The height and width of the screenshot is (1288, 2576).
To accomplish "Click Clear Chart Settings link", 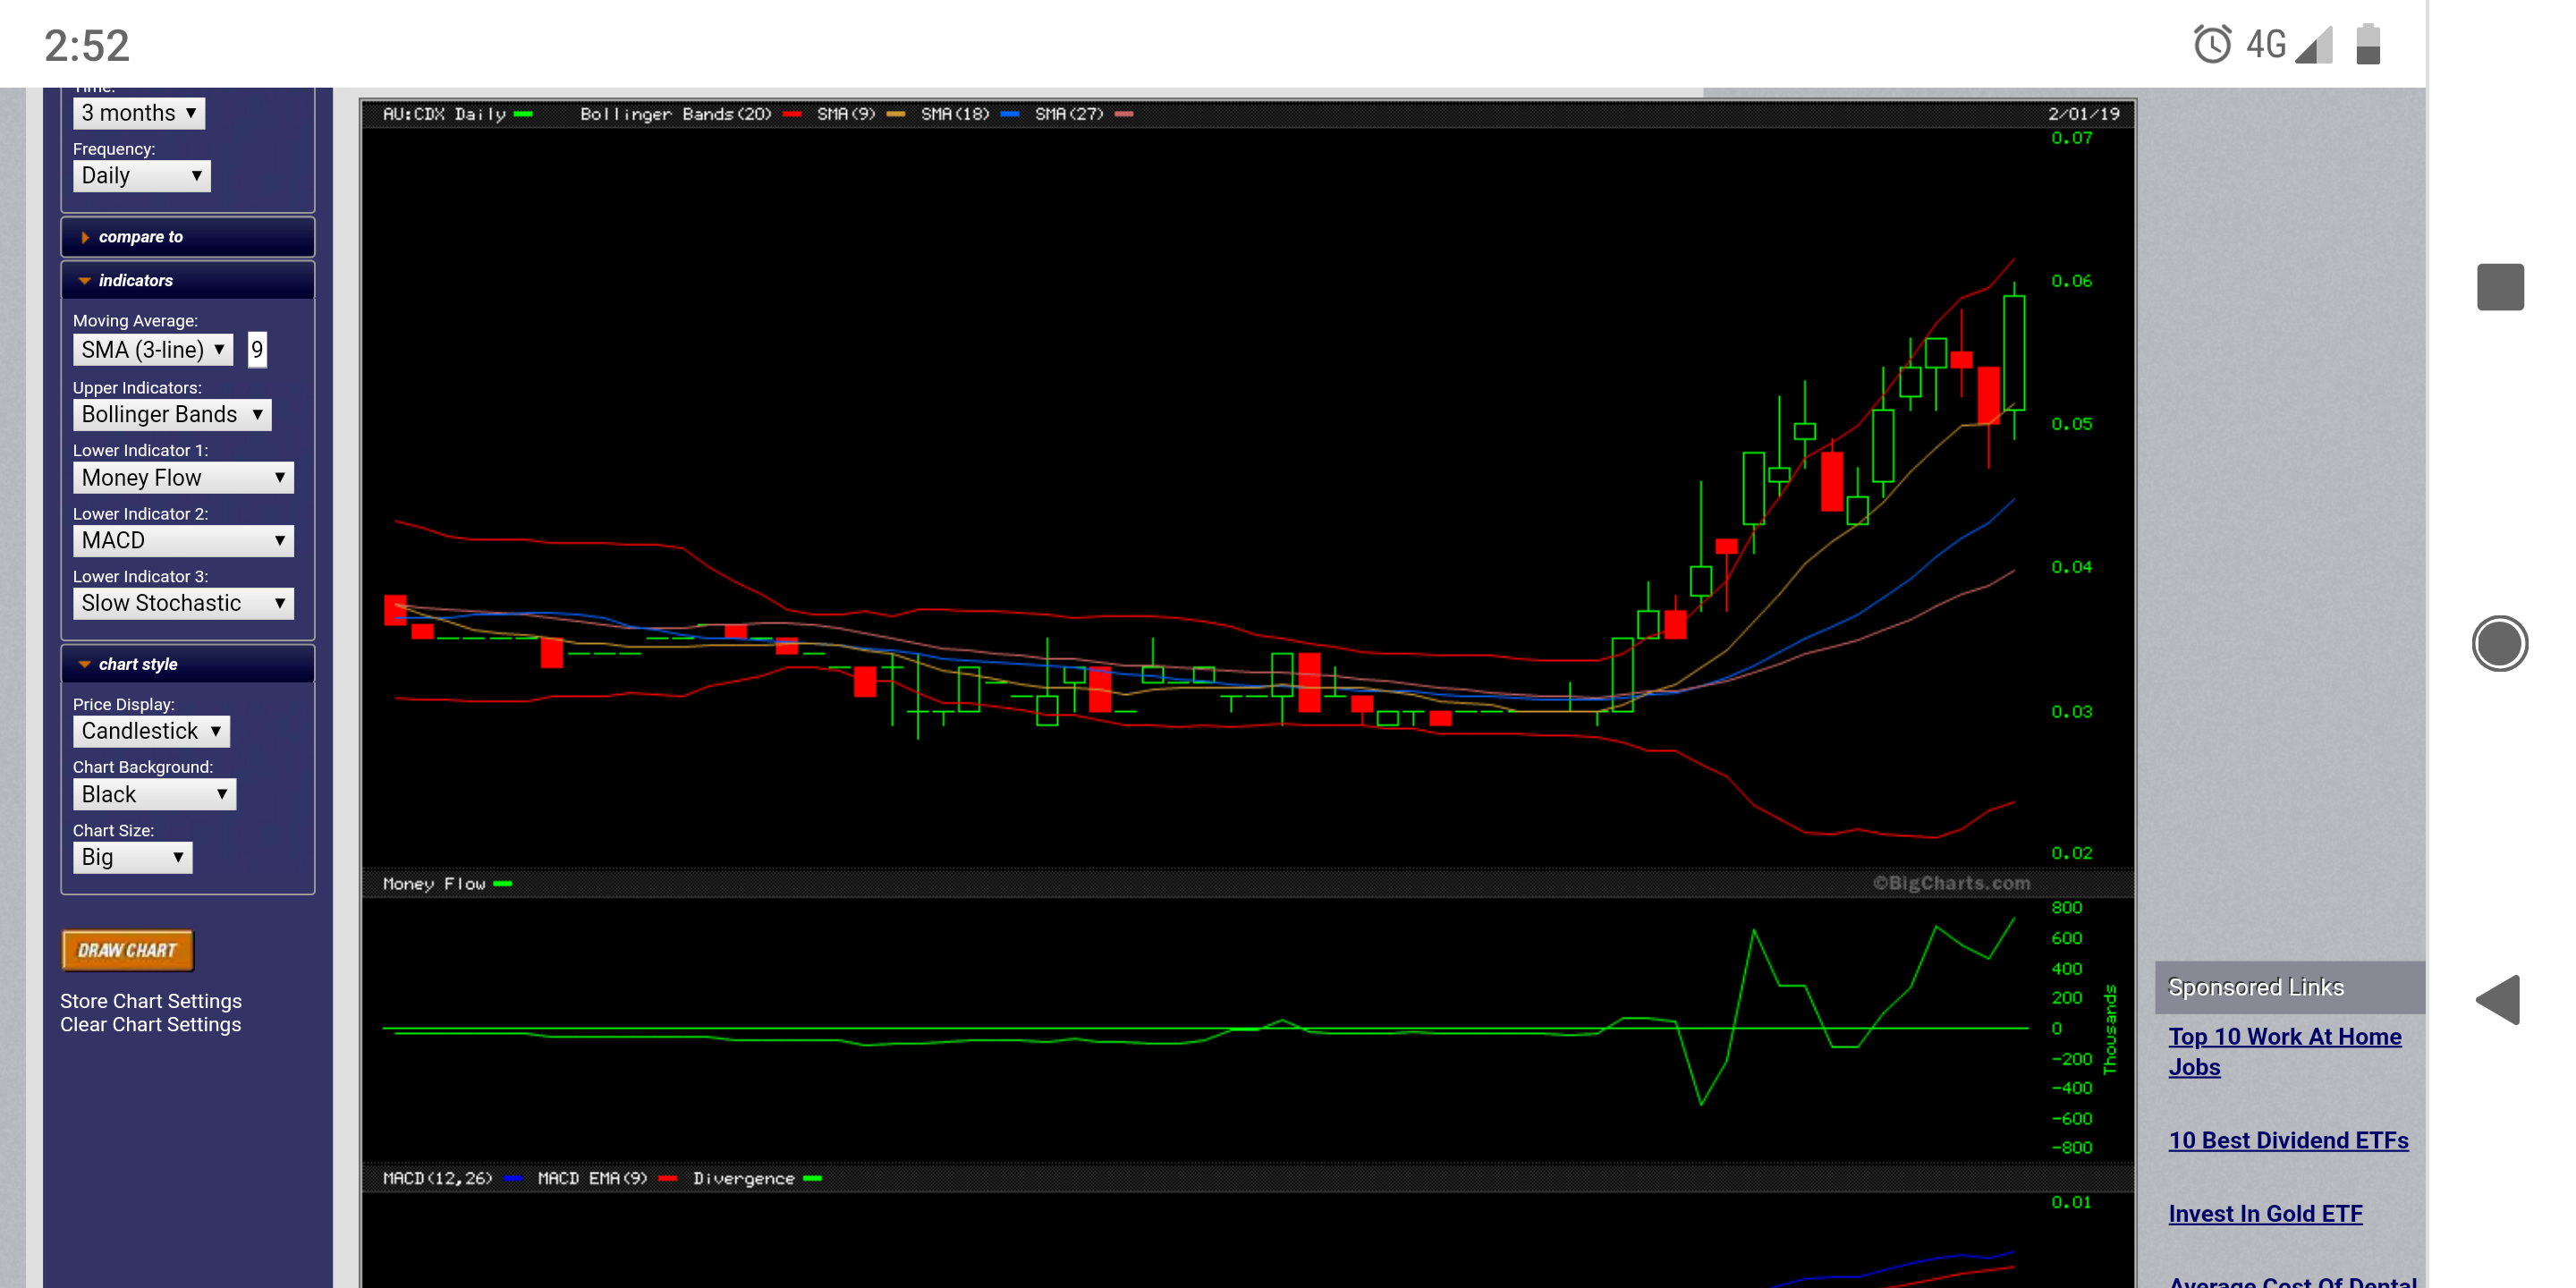I will pos(150,1025).
